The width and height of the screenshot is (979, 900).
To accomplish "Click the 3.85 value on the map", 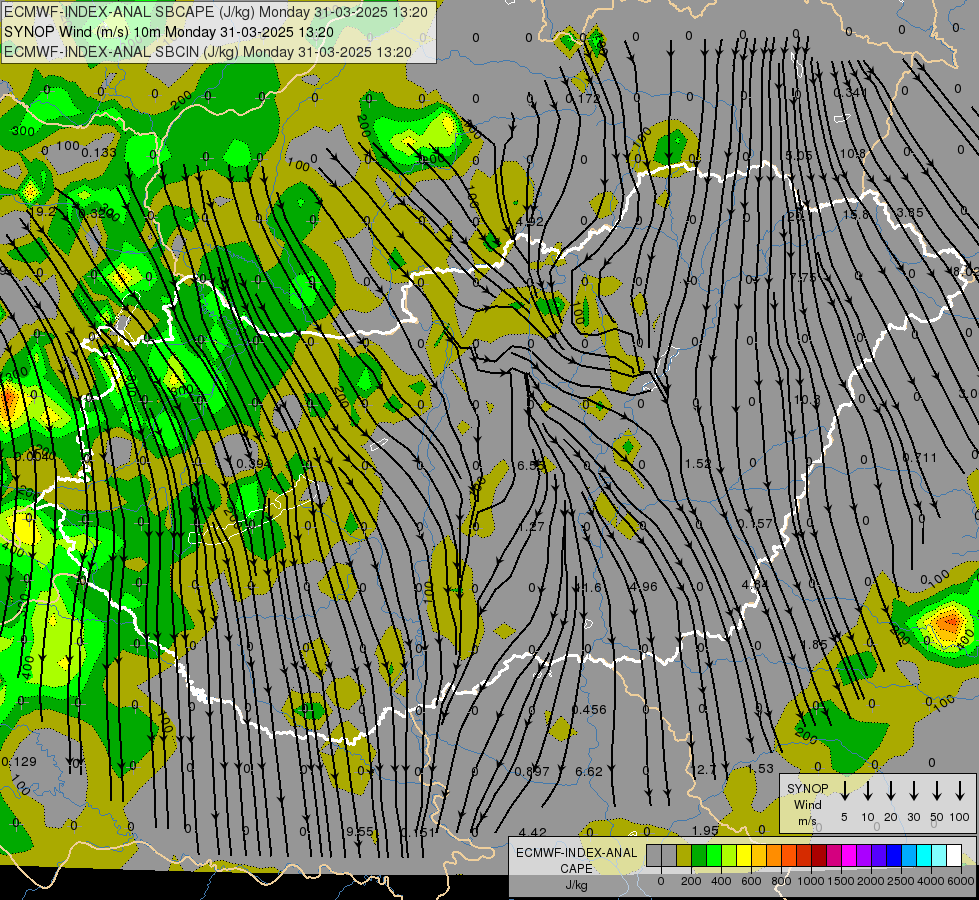I will [909, 212].
